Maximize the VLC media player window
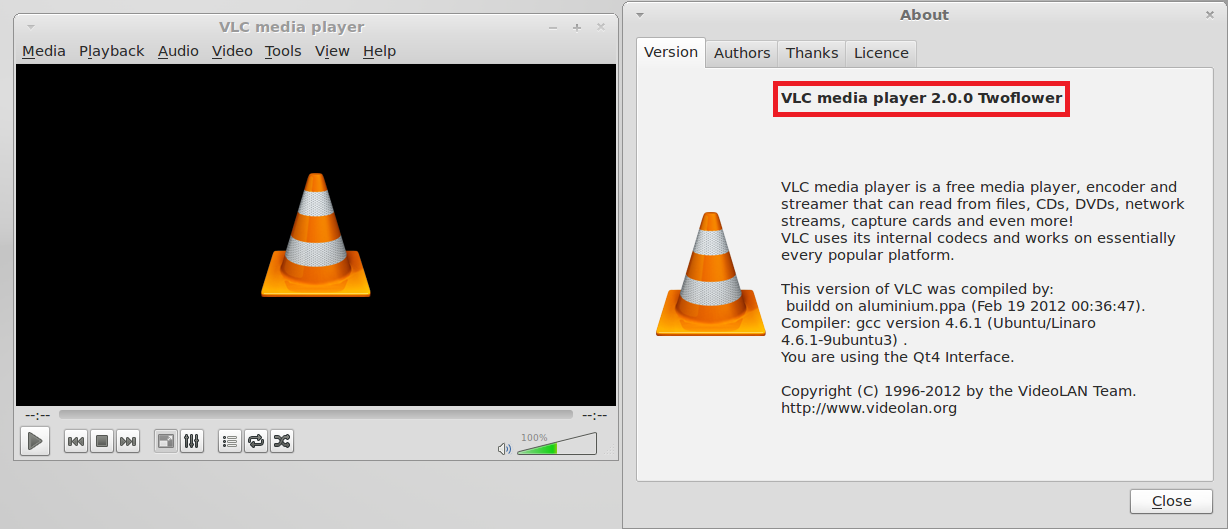Viewport: 1228px width, 529px height. (x=577, y=27)
